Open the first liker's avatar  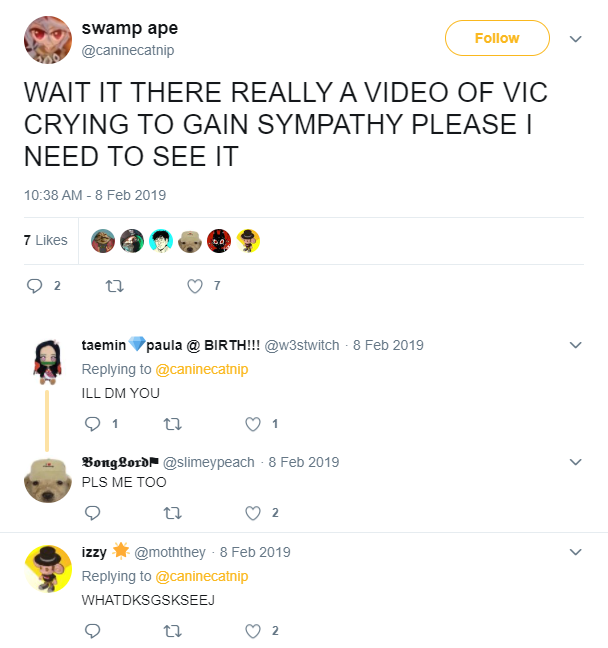pyautogui.click(x=103, y=241)
